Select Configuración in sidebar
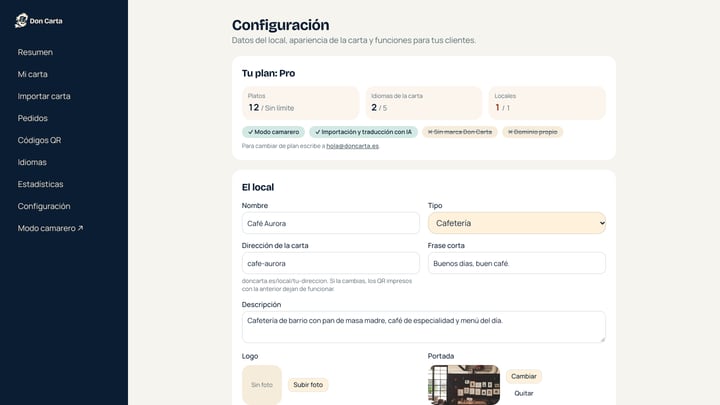This screenshot has height=405, width=720. click(44, 206)
